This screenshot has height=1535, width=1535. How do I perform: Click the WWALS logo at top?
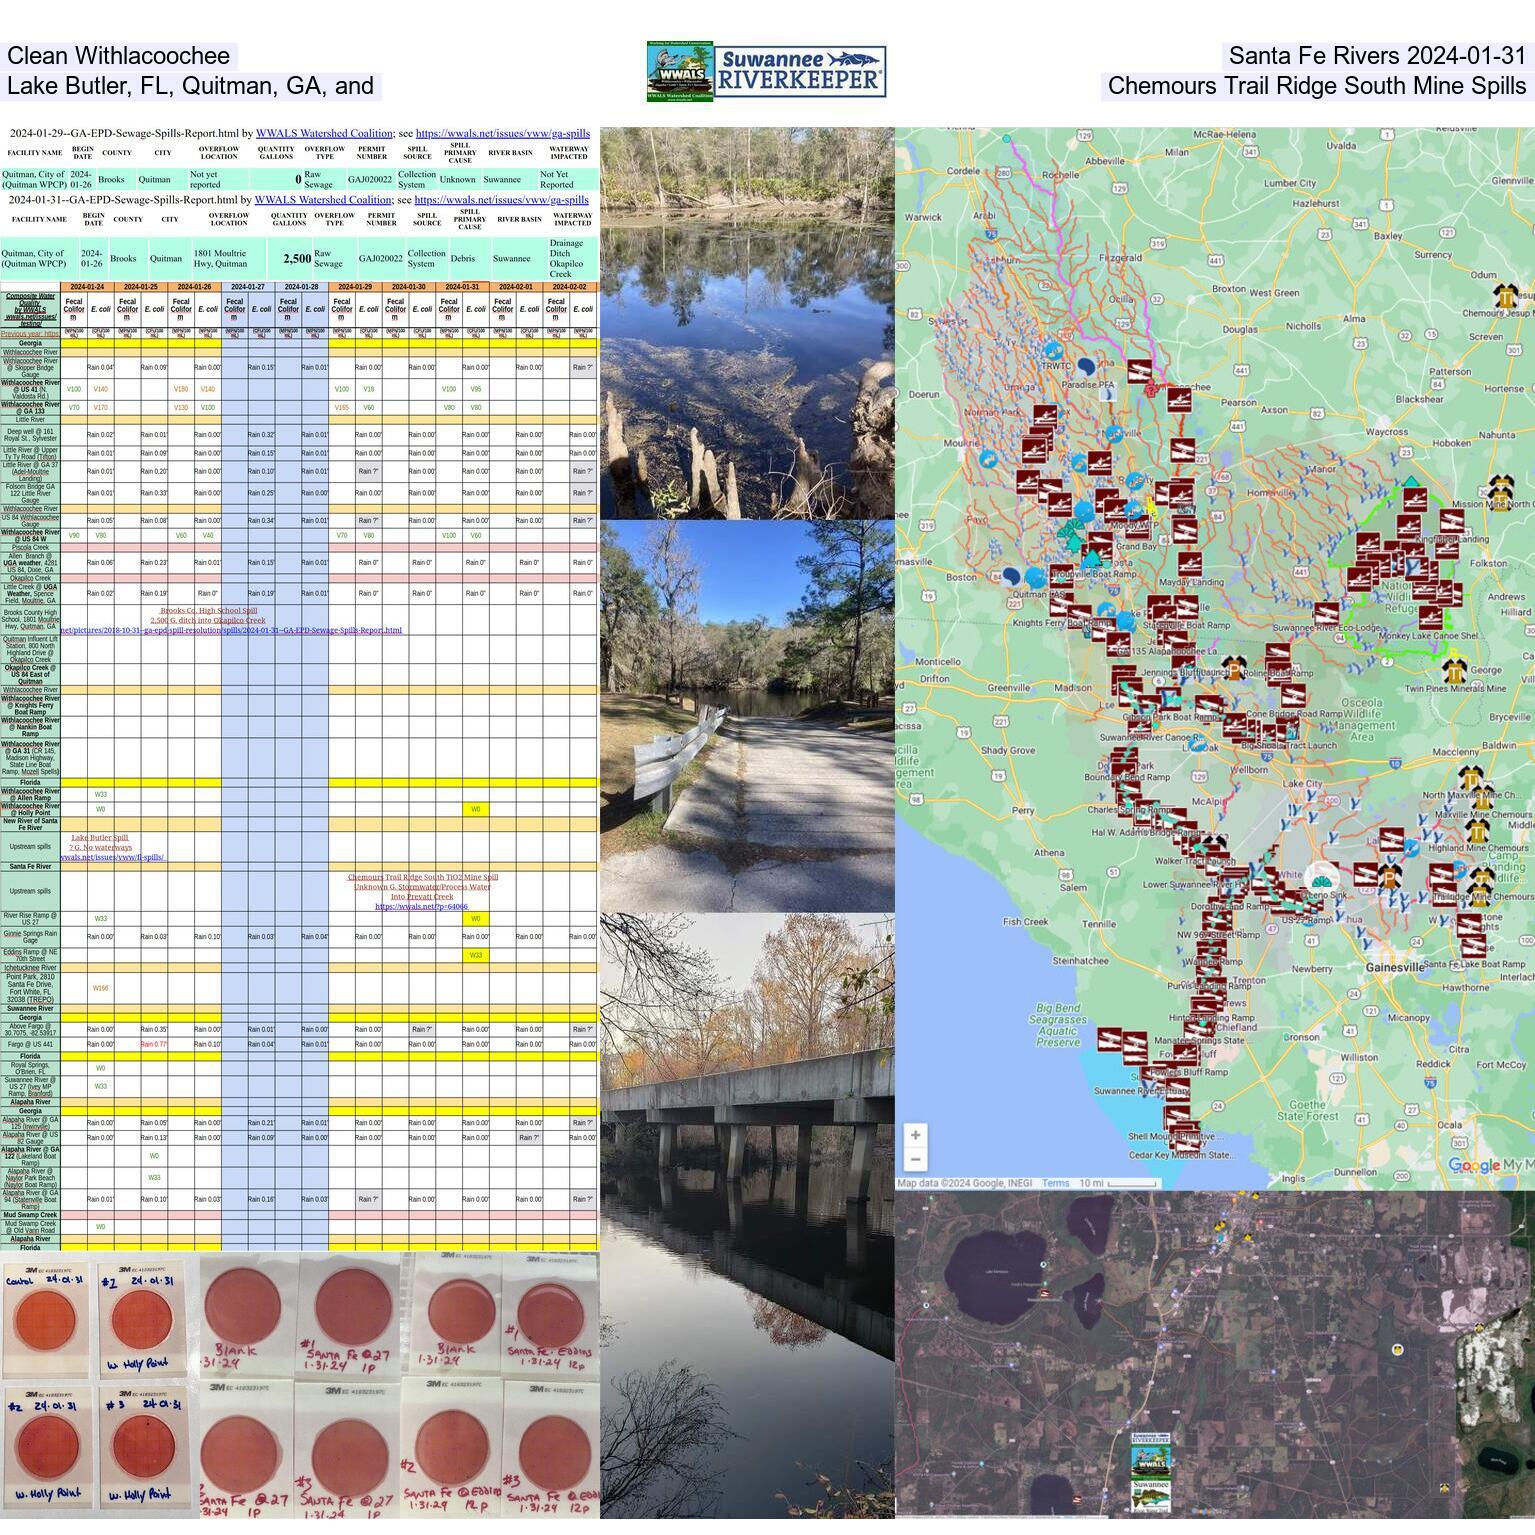point(680,71)
